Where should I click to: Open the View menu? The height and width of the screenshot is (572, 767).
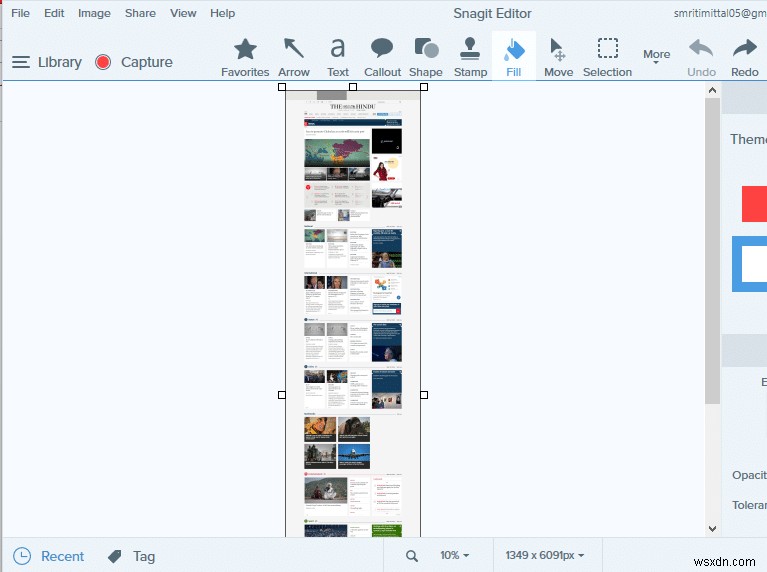pos(183,13)
